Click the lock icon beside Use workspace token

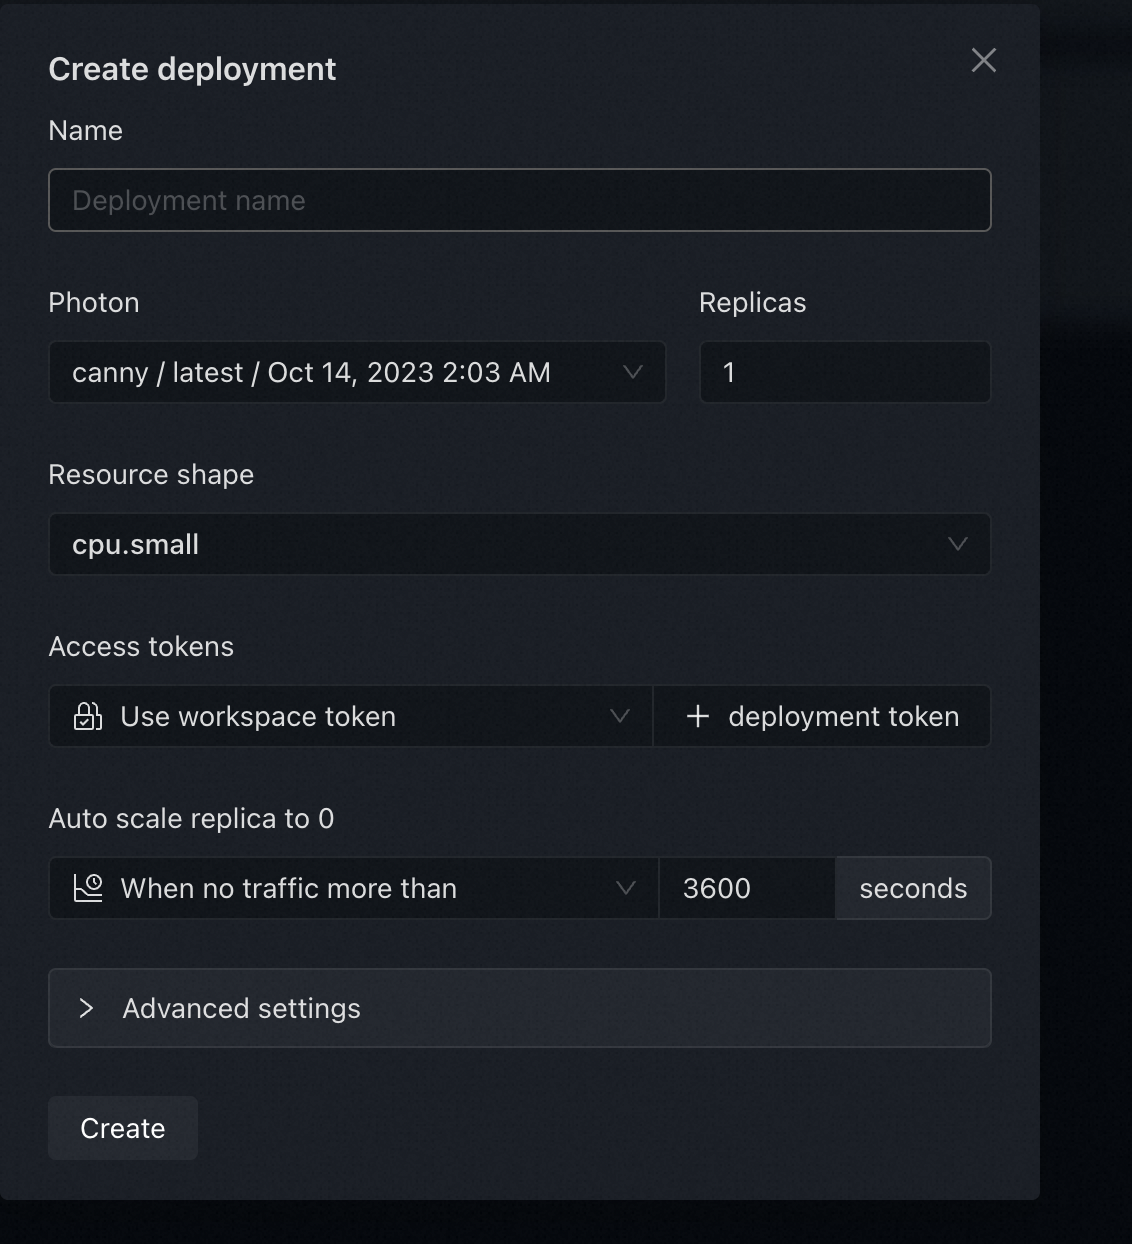click(88, 717)
